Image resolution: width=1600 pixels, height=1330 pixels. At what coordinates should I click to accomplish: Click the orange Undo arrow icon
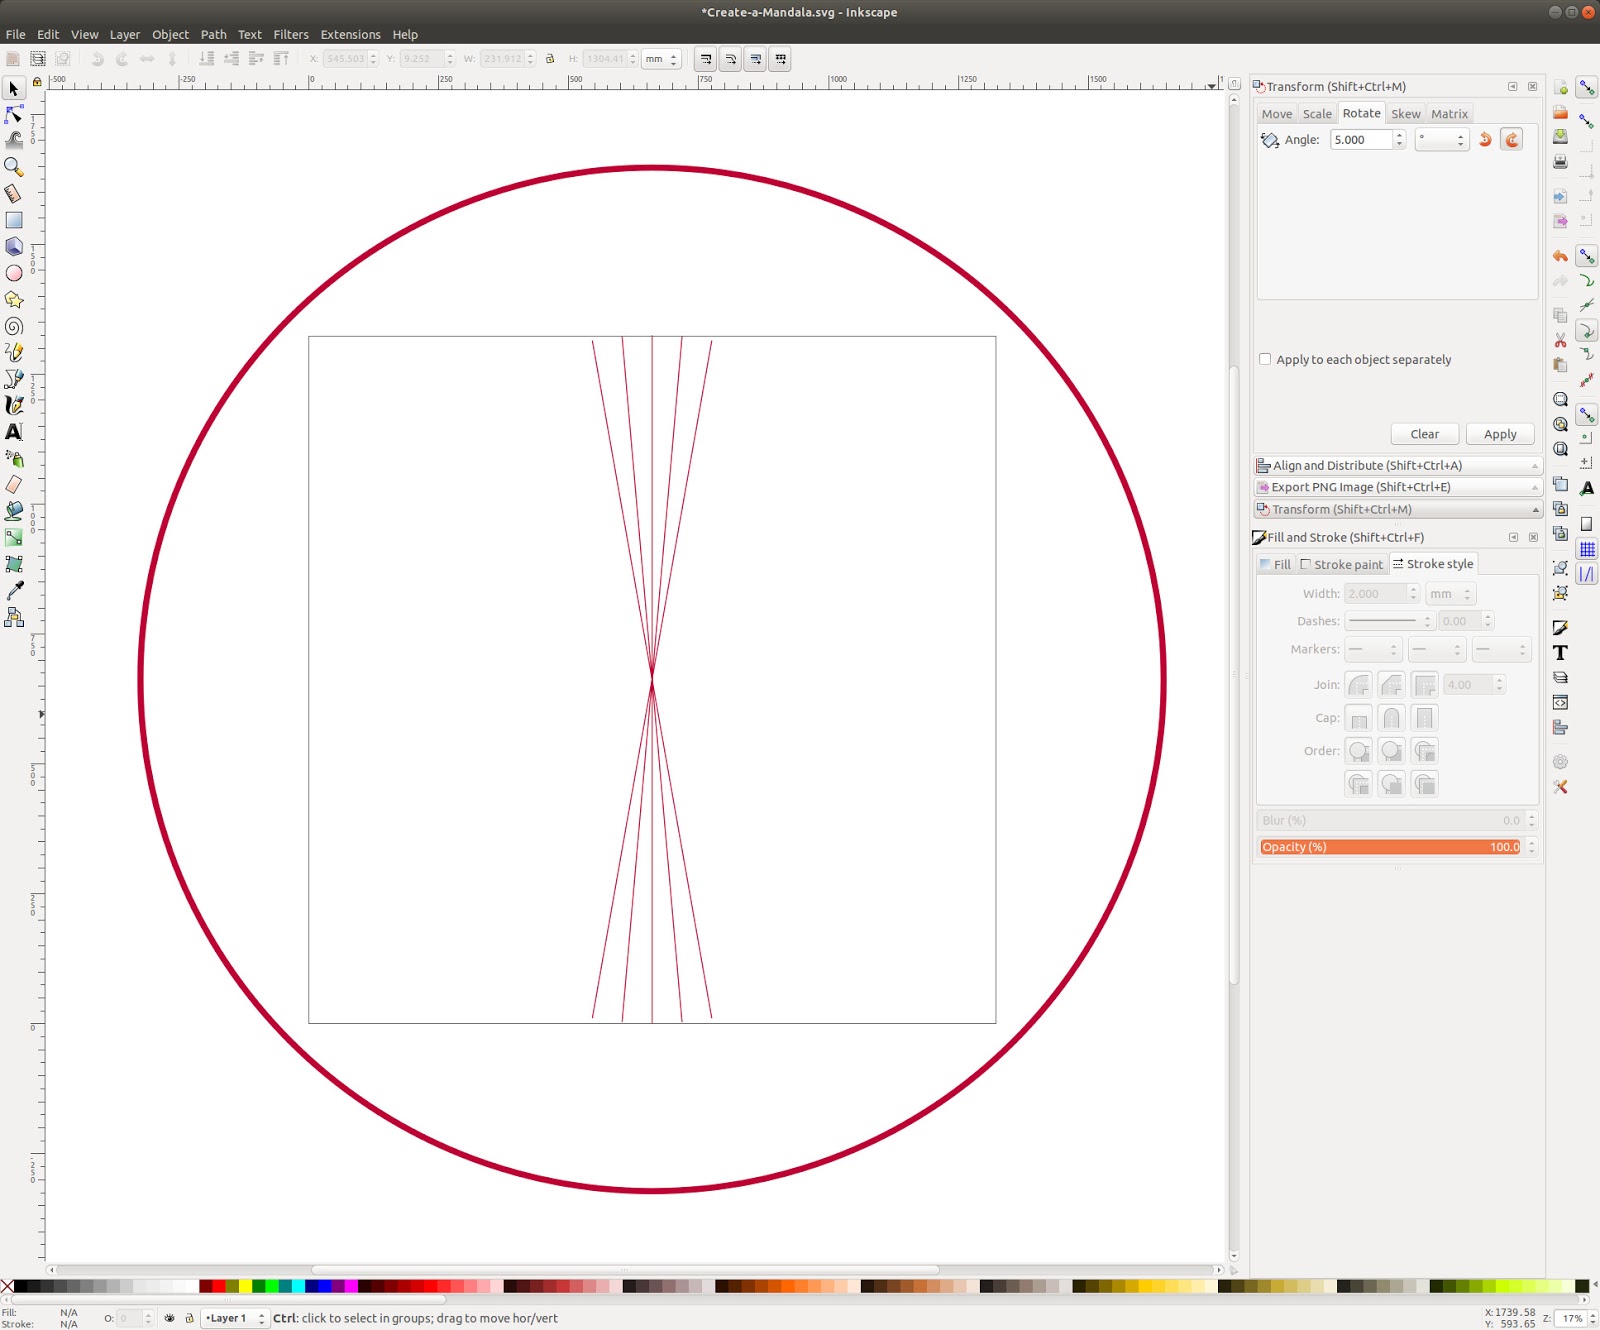[1560, 256]
